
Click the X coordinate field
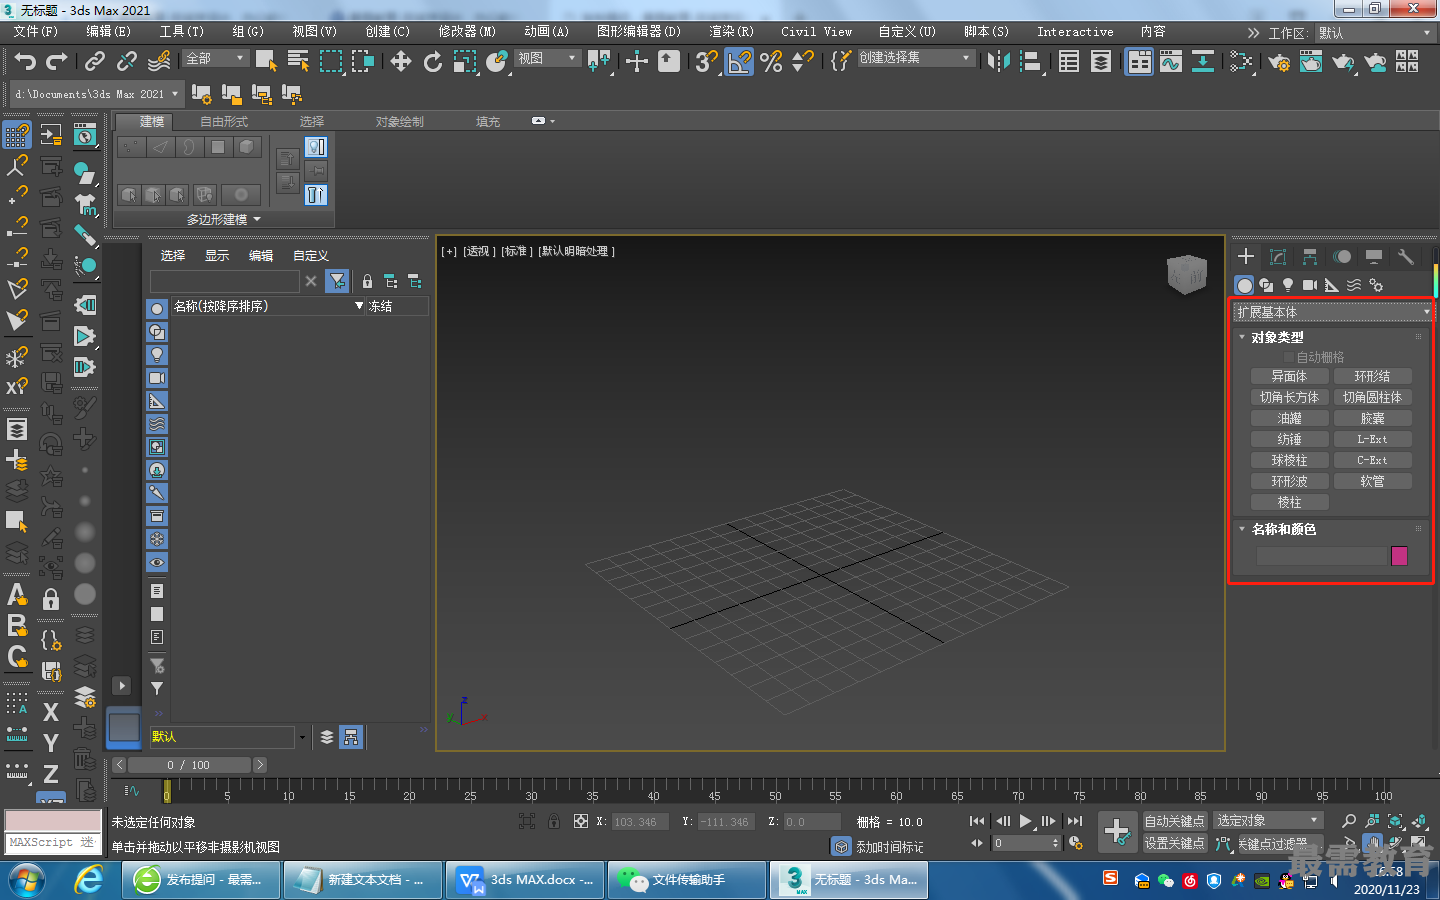(x=640, y=822)
